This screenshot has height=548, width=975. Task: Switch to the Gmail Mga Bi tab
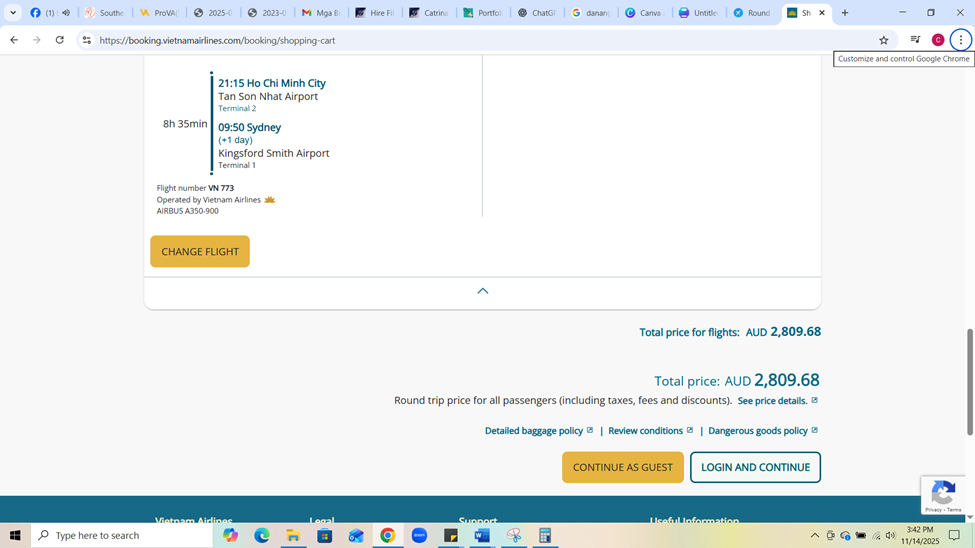321,12
